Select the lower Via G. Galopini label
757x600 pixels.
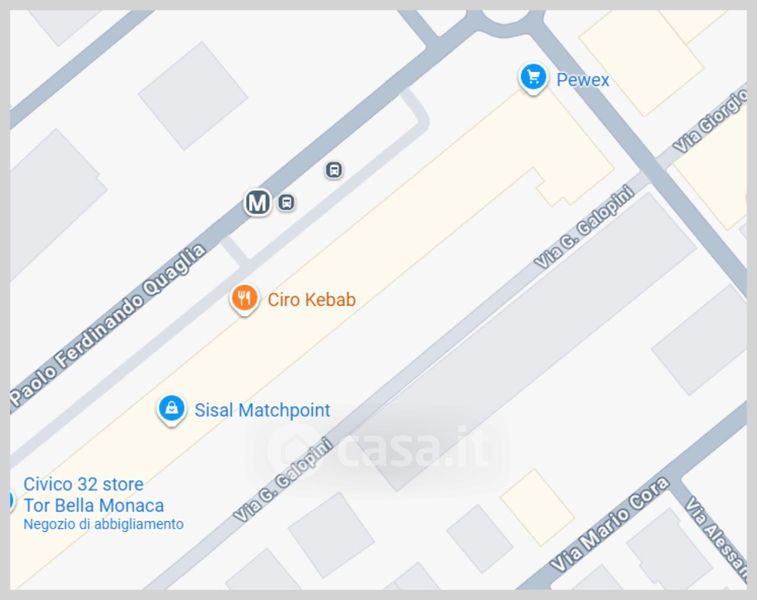coord(283,479)
